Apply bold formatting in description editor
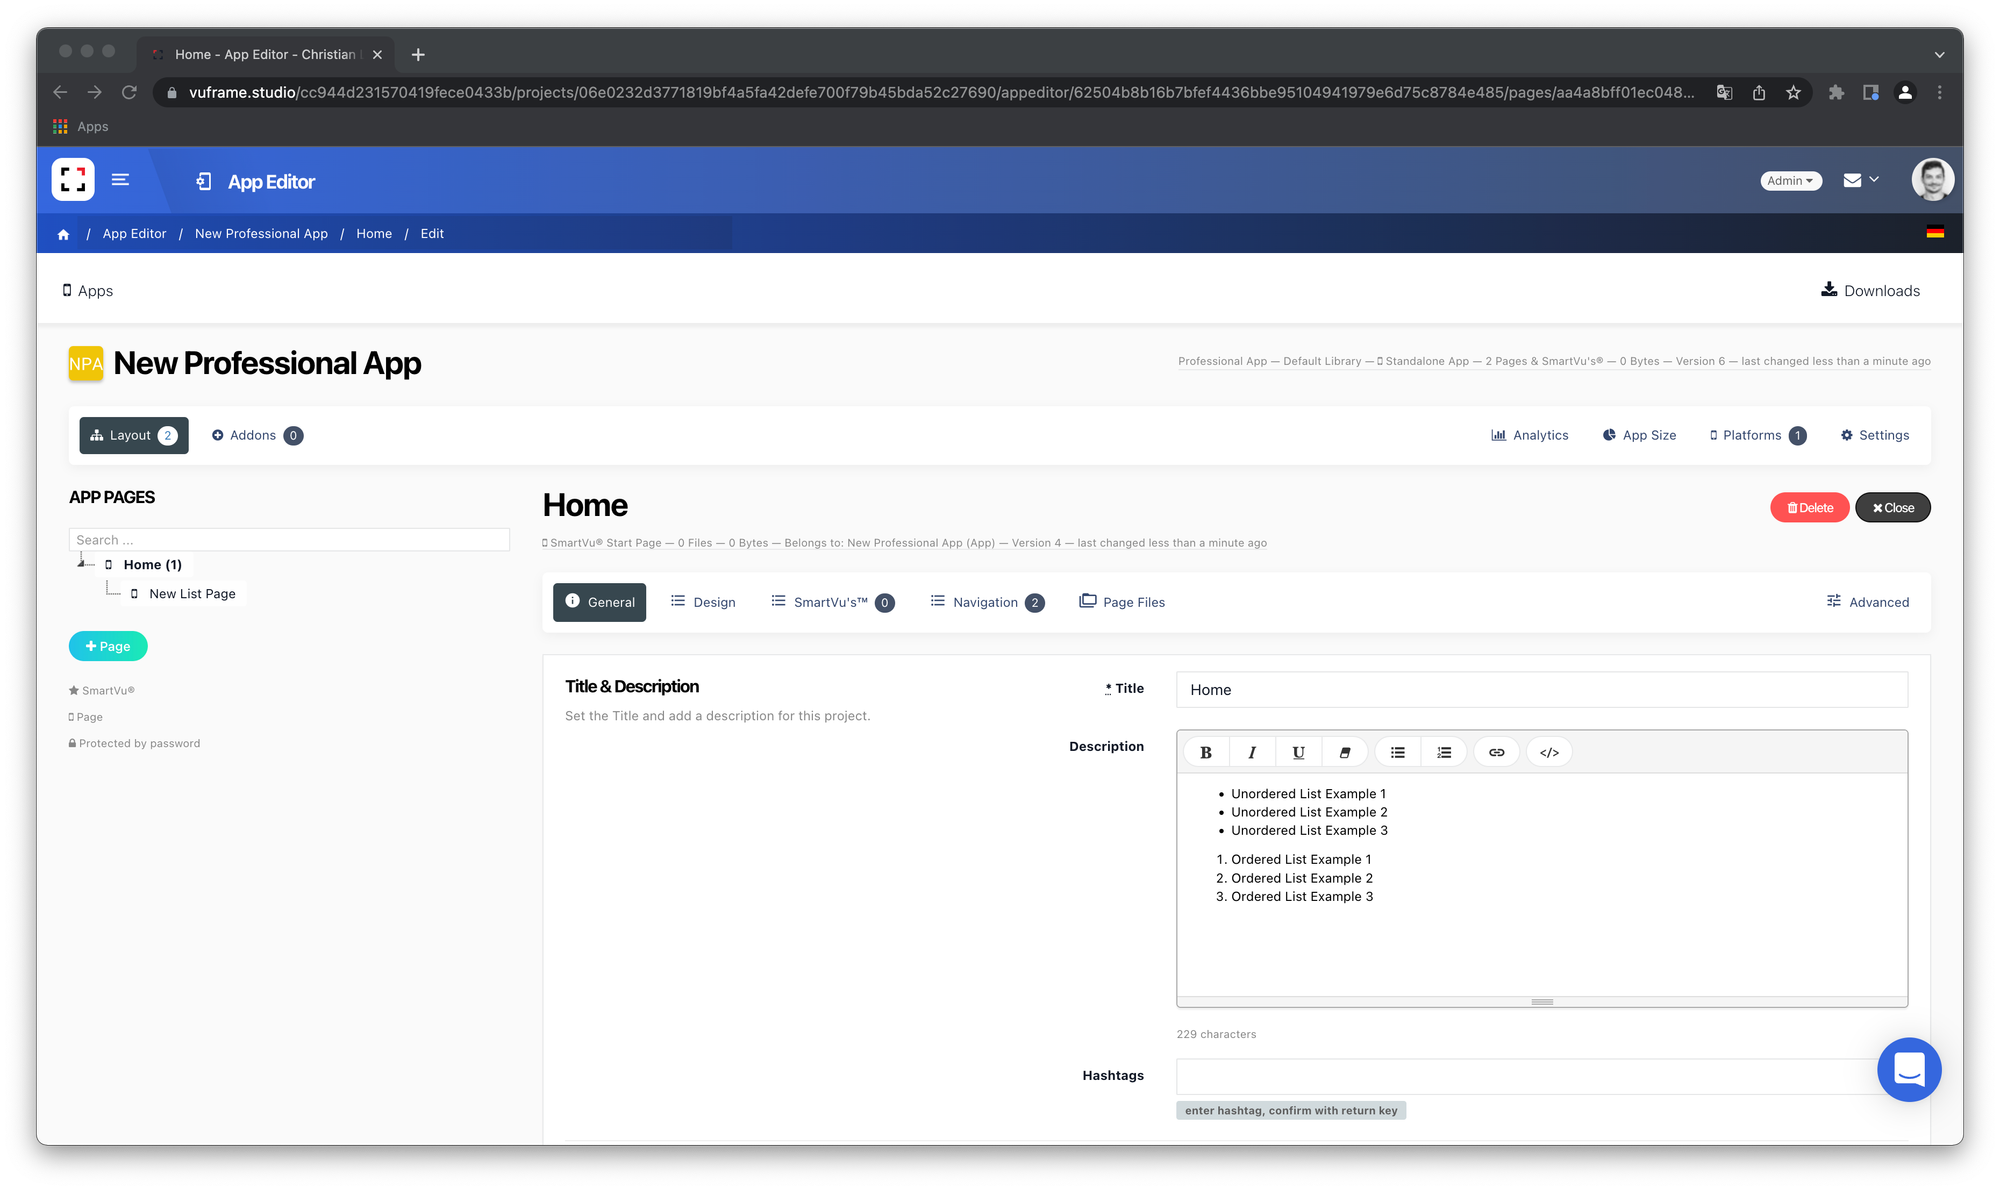The image size is (2000, 1190). coord(1206,752)
